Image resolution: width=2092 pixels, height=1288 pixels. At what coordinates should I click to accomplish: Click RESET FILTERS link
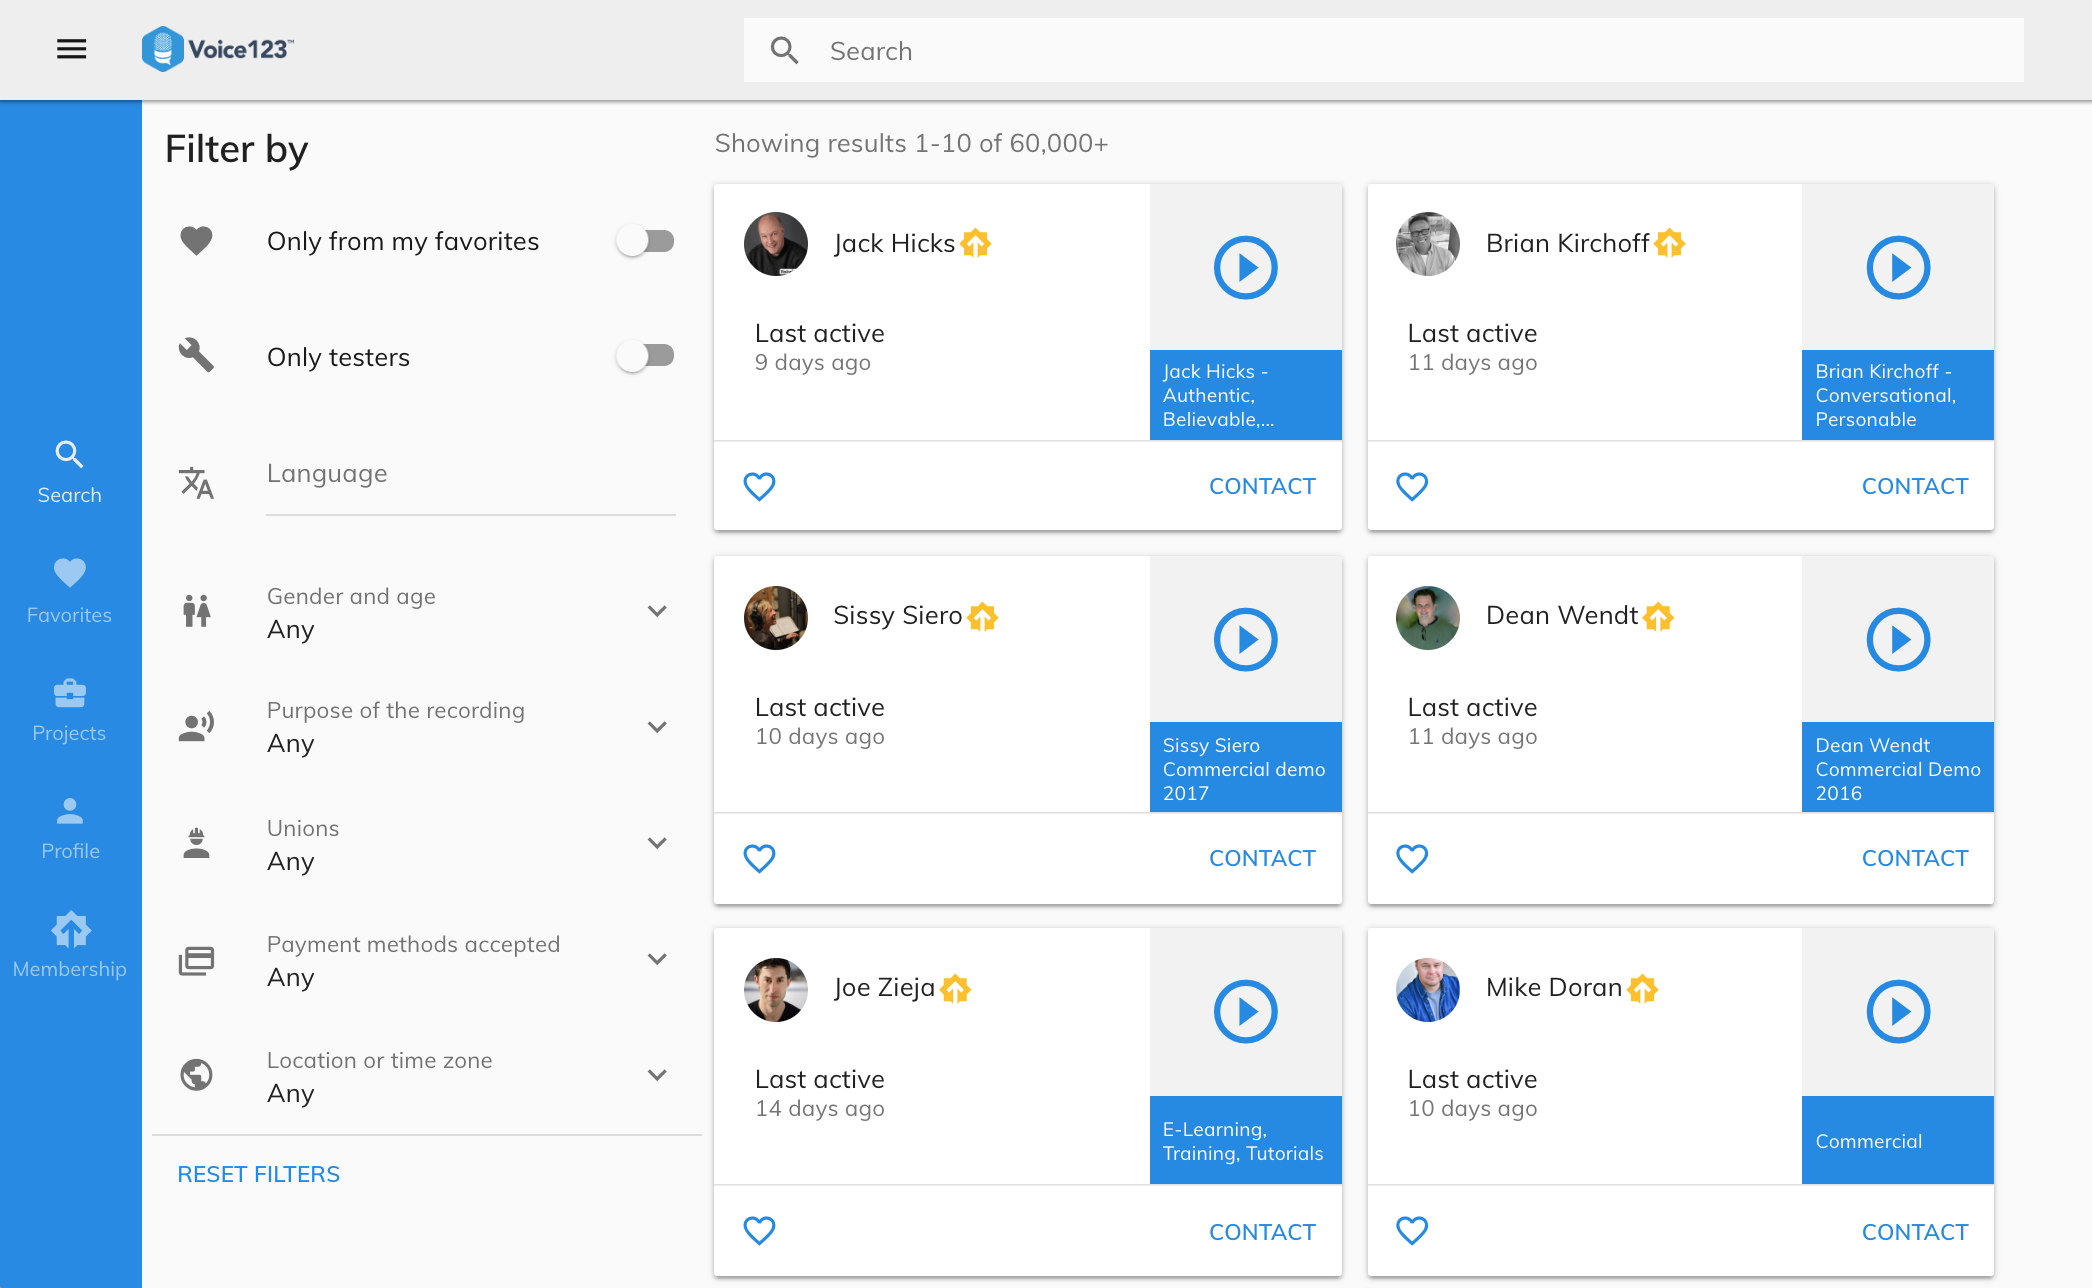click(x=258, y=1174)
